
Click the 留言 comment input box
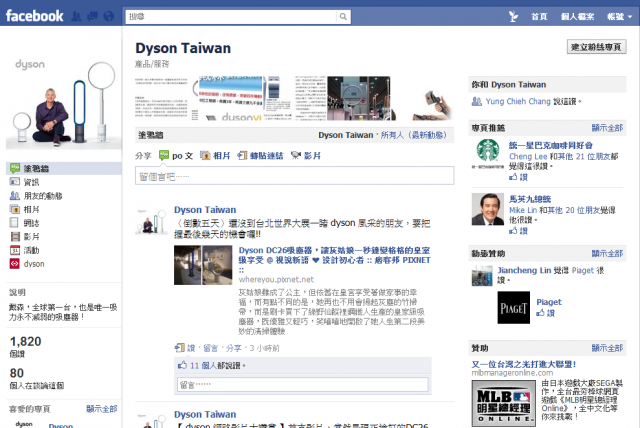tap(303, 384)
